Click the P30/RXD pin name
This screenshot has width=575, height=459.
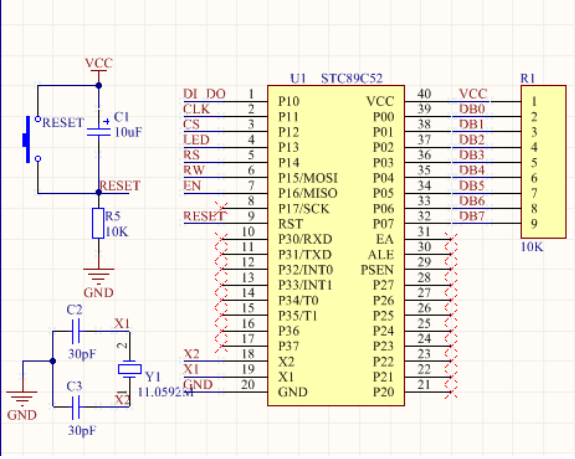point(305,239)
